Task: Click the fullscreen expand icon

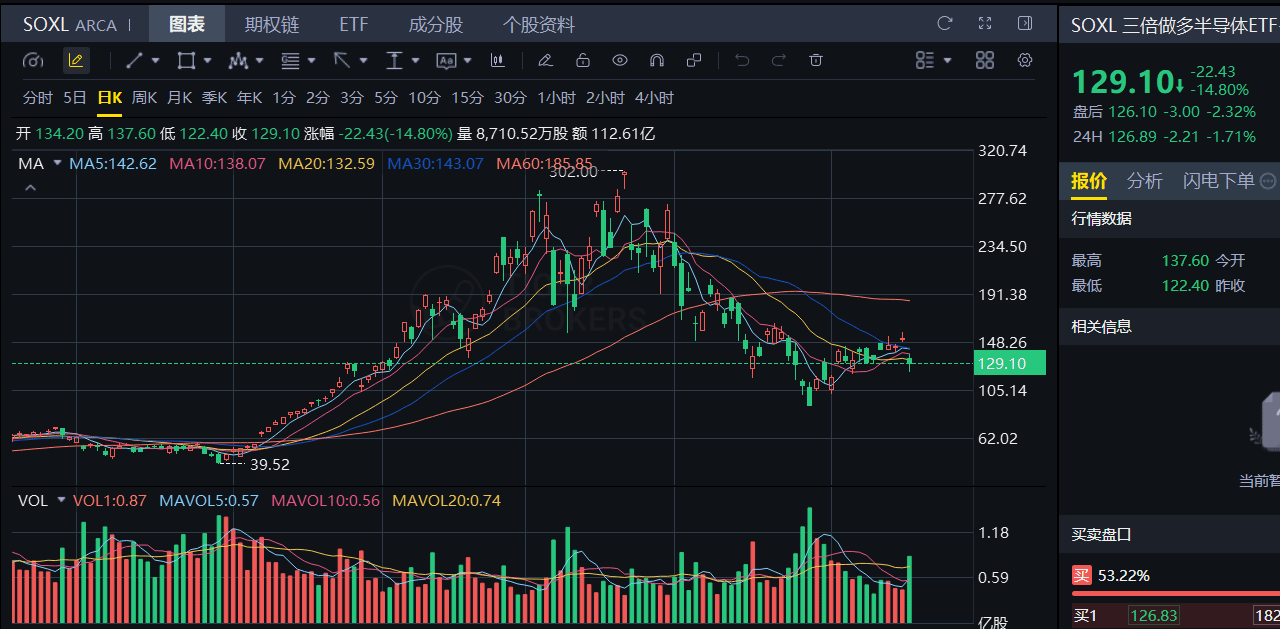Action: [x=985, y=23]
